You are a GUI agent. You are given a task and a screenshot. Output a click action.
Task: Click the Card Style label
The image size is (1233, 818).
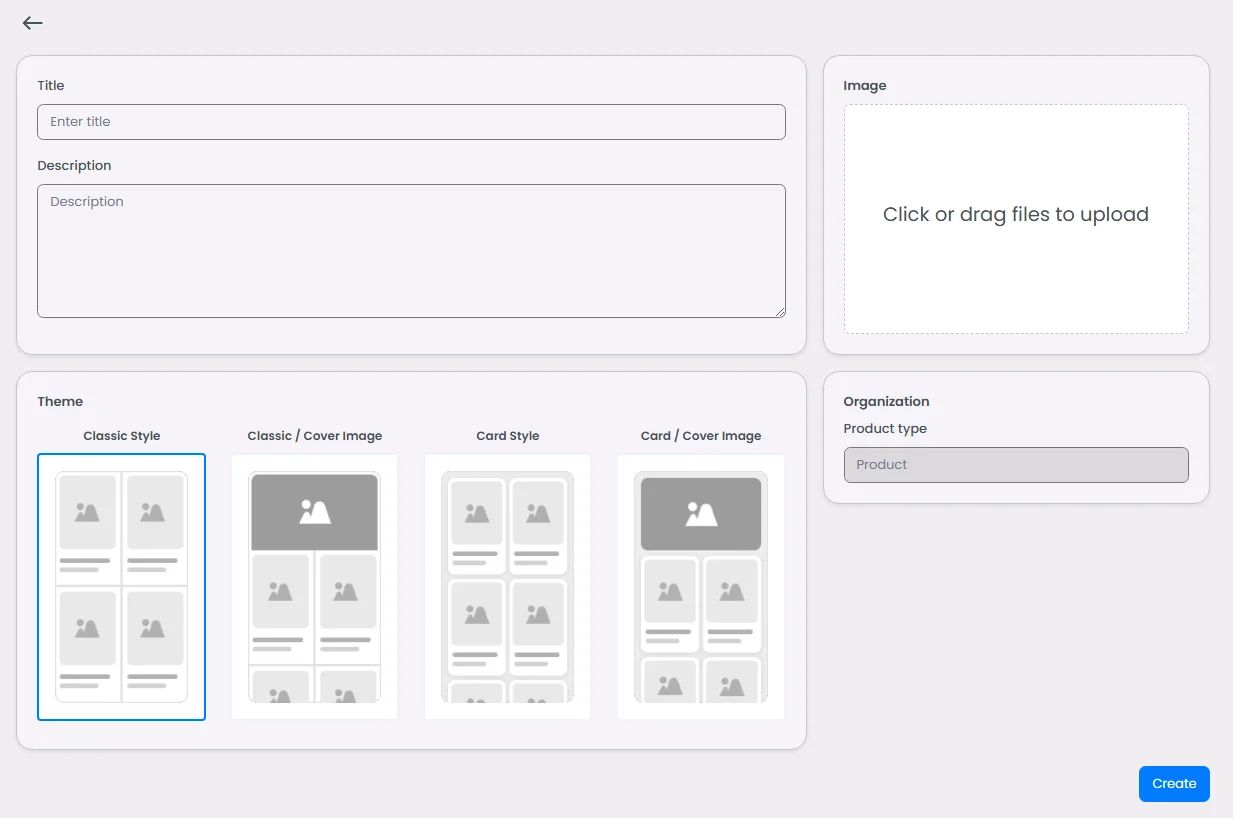[508, 436]
